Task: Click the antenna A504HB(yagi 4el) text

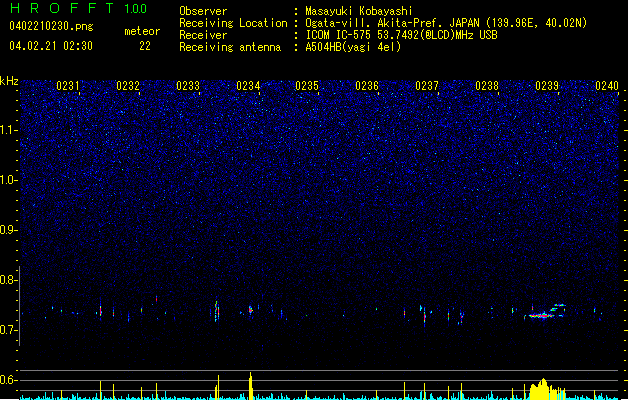Action: point(353,47)
